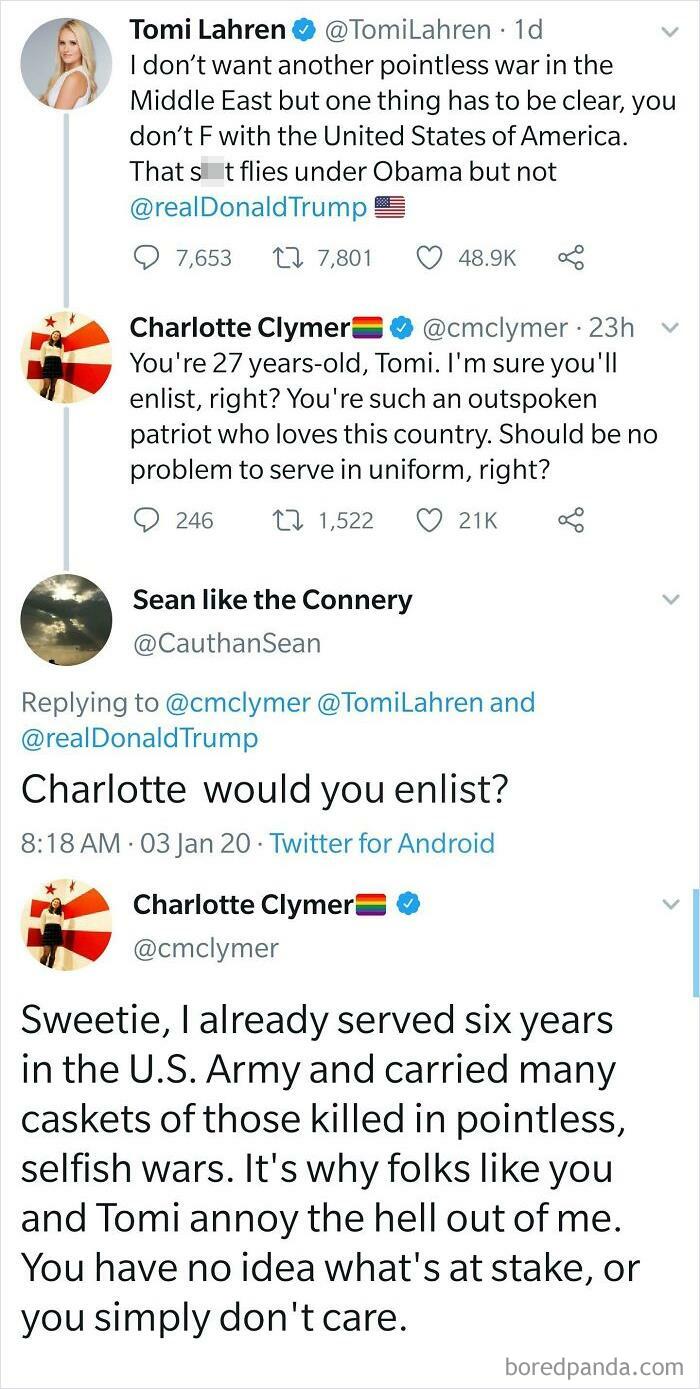700x1389 pixels.
Task: Expand the chevron menu on Charlotte Clymer's reply
Action: [x=670, y=328]
